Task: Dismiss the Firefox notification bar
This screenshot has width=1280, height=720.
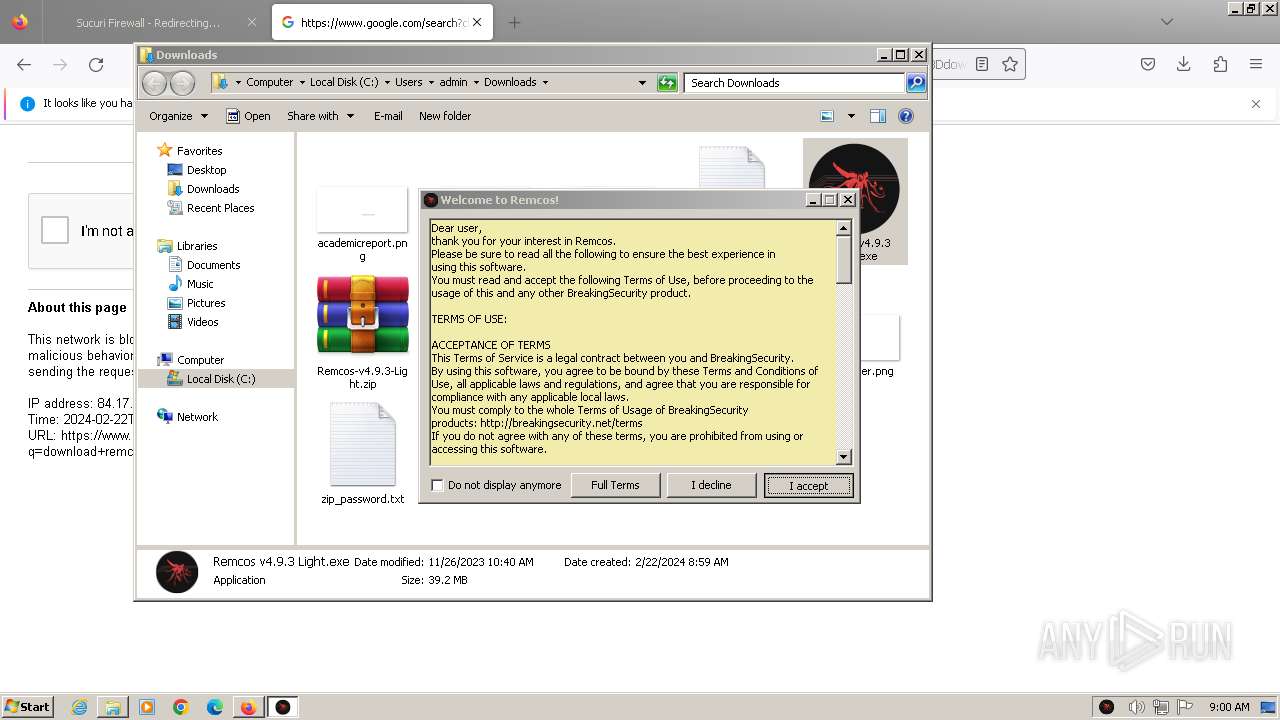Action: tap(1256, 103)
